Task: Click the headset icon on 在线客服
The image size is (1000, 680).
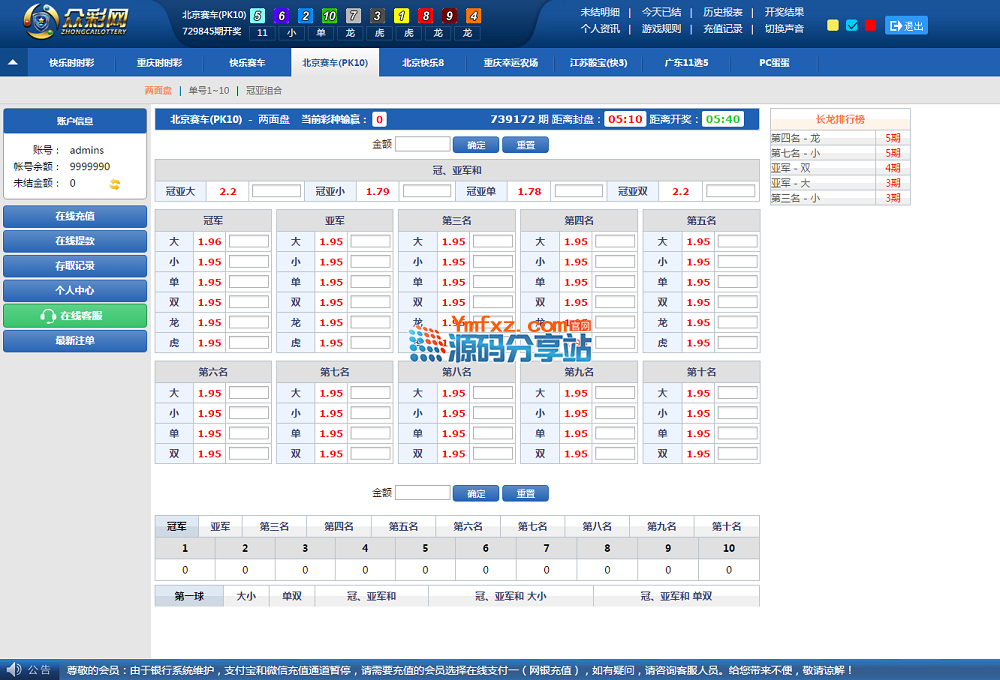Action: [x=47, y=316]
